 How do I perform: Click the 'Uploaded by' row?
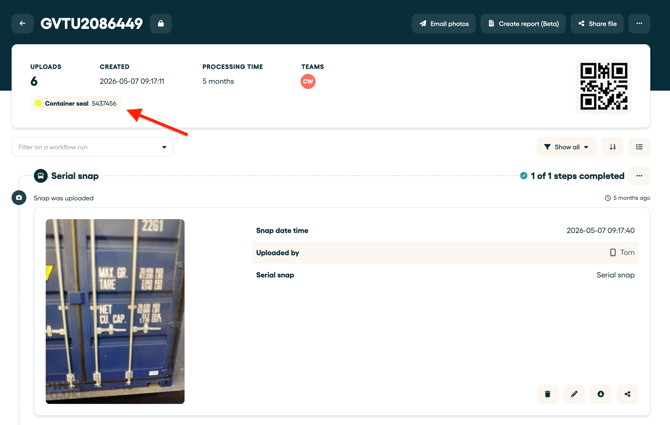[x=445, y=252]
